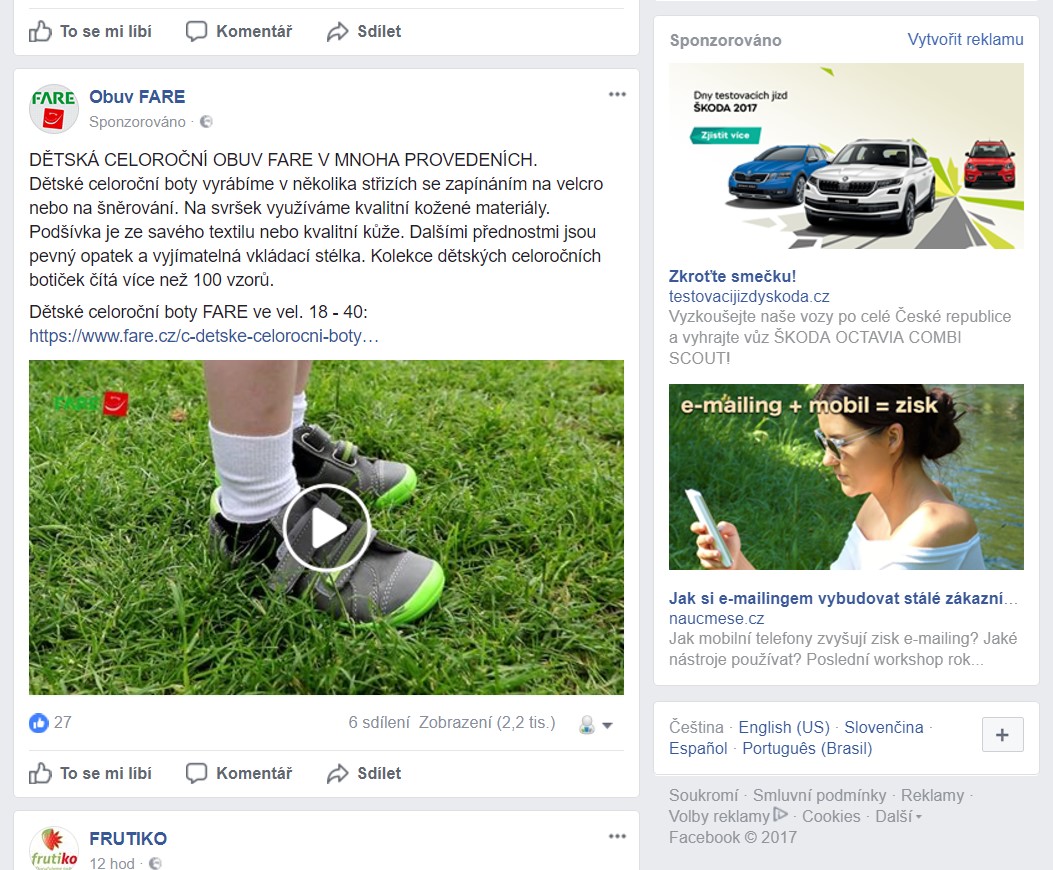
Task: Click the comment icon on FARE post
Action: point(197,773)
